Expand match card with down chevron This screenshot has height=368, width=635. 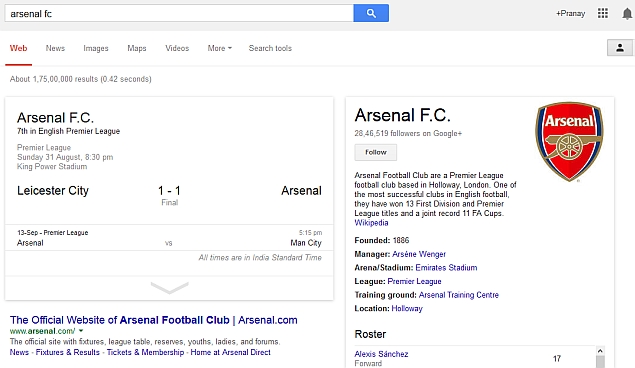(169, 287)
